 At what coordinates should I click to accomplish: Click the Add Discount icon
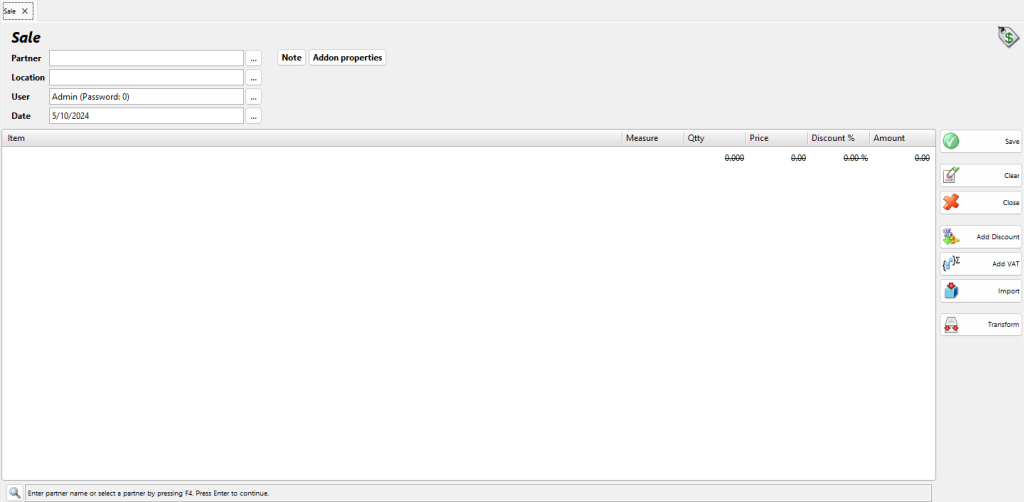[951, 237]
